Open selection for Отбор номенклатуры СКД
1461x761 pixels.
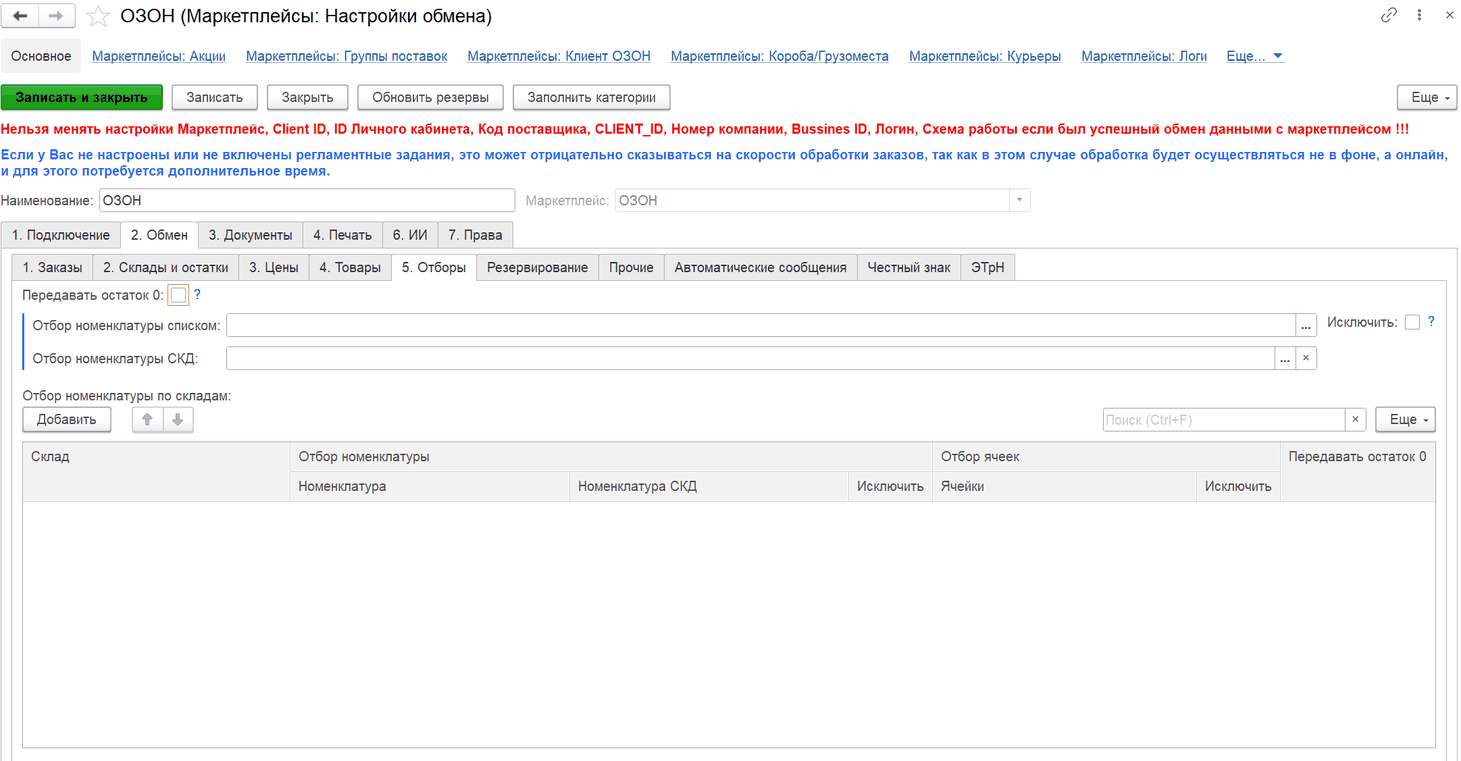(x=1285, y=358)
